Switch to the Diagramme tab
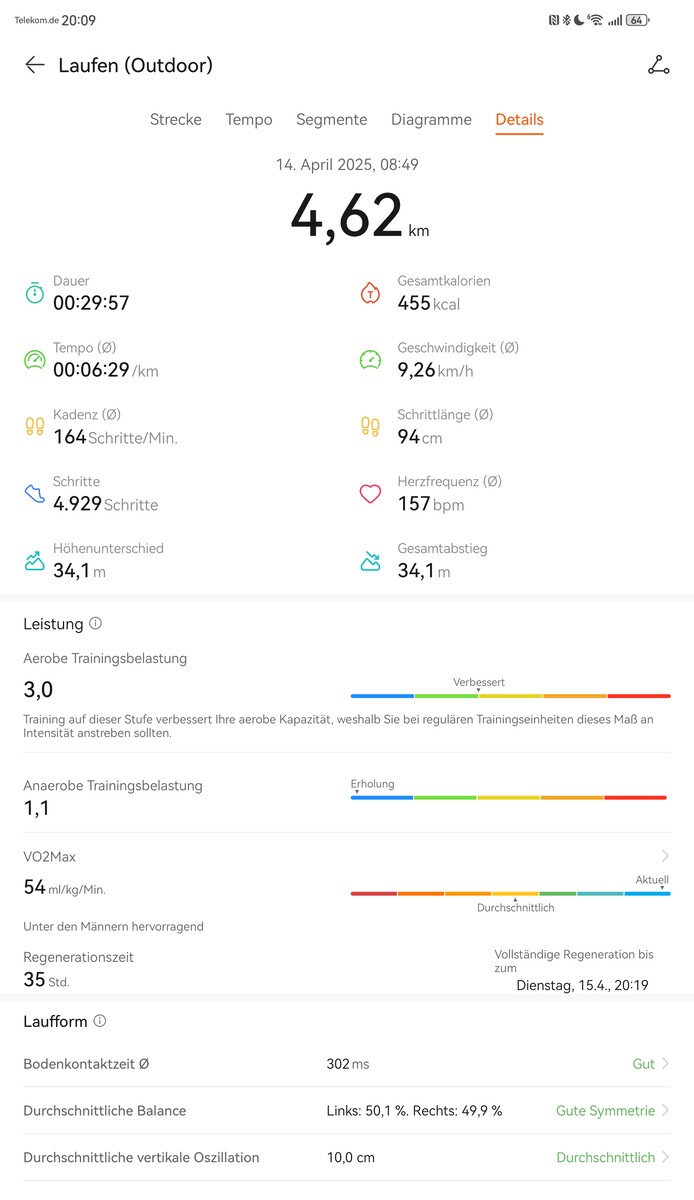 pyautogui.click(x=431, y=120)
